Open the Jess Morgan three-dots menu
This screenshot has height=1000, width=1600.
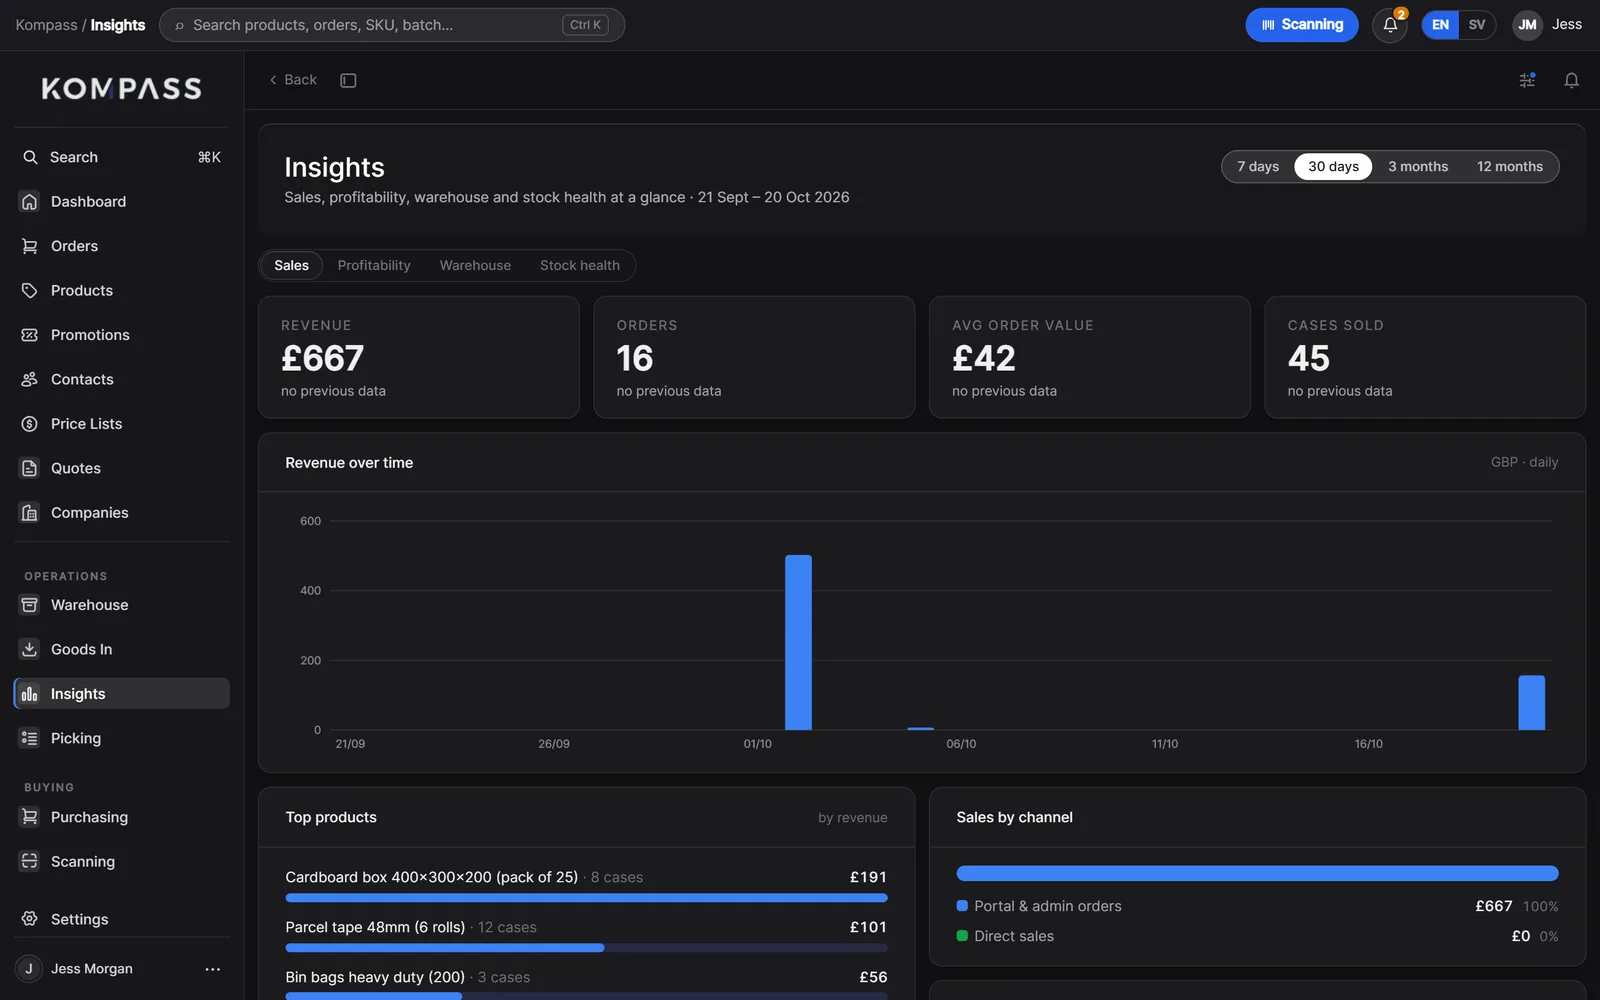pos(212,969)
